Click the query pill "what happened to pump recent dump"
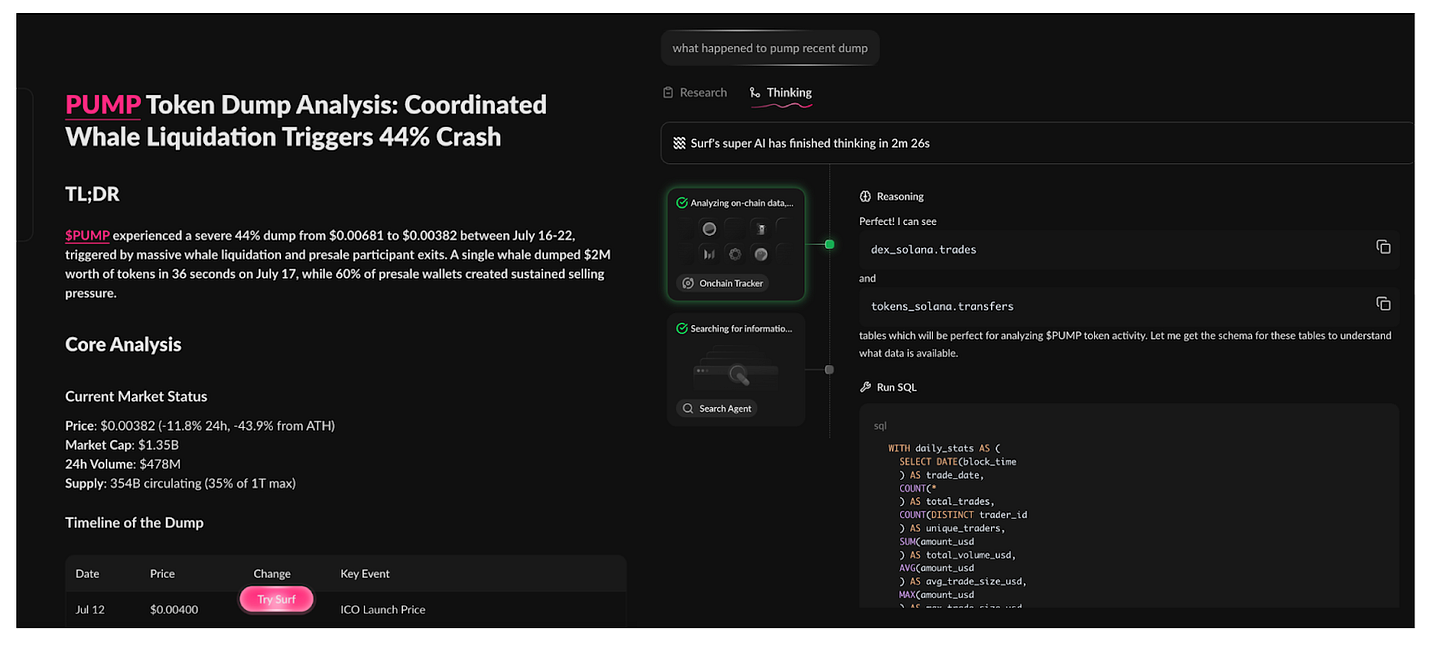 point(770,48)
